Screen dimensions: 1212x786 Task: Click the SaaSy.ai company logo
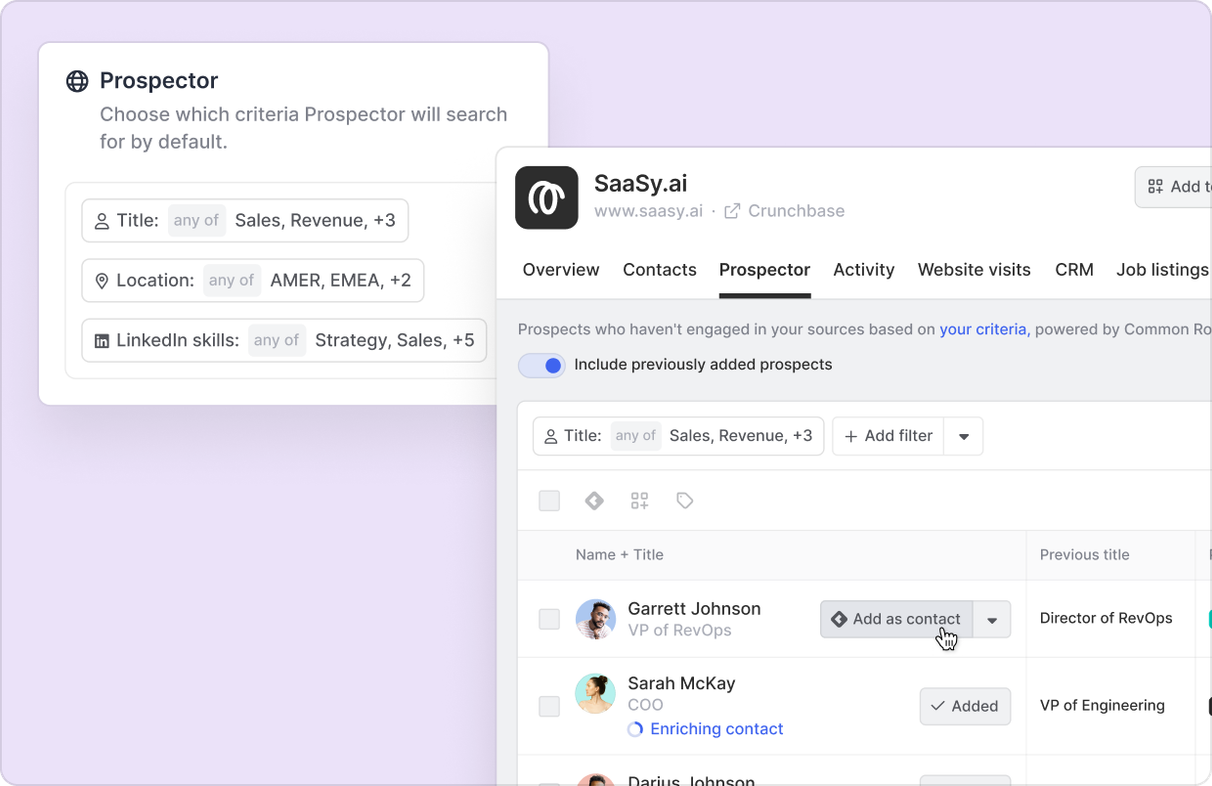pyautogui.click(x=547, y=198)
